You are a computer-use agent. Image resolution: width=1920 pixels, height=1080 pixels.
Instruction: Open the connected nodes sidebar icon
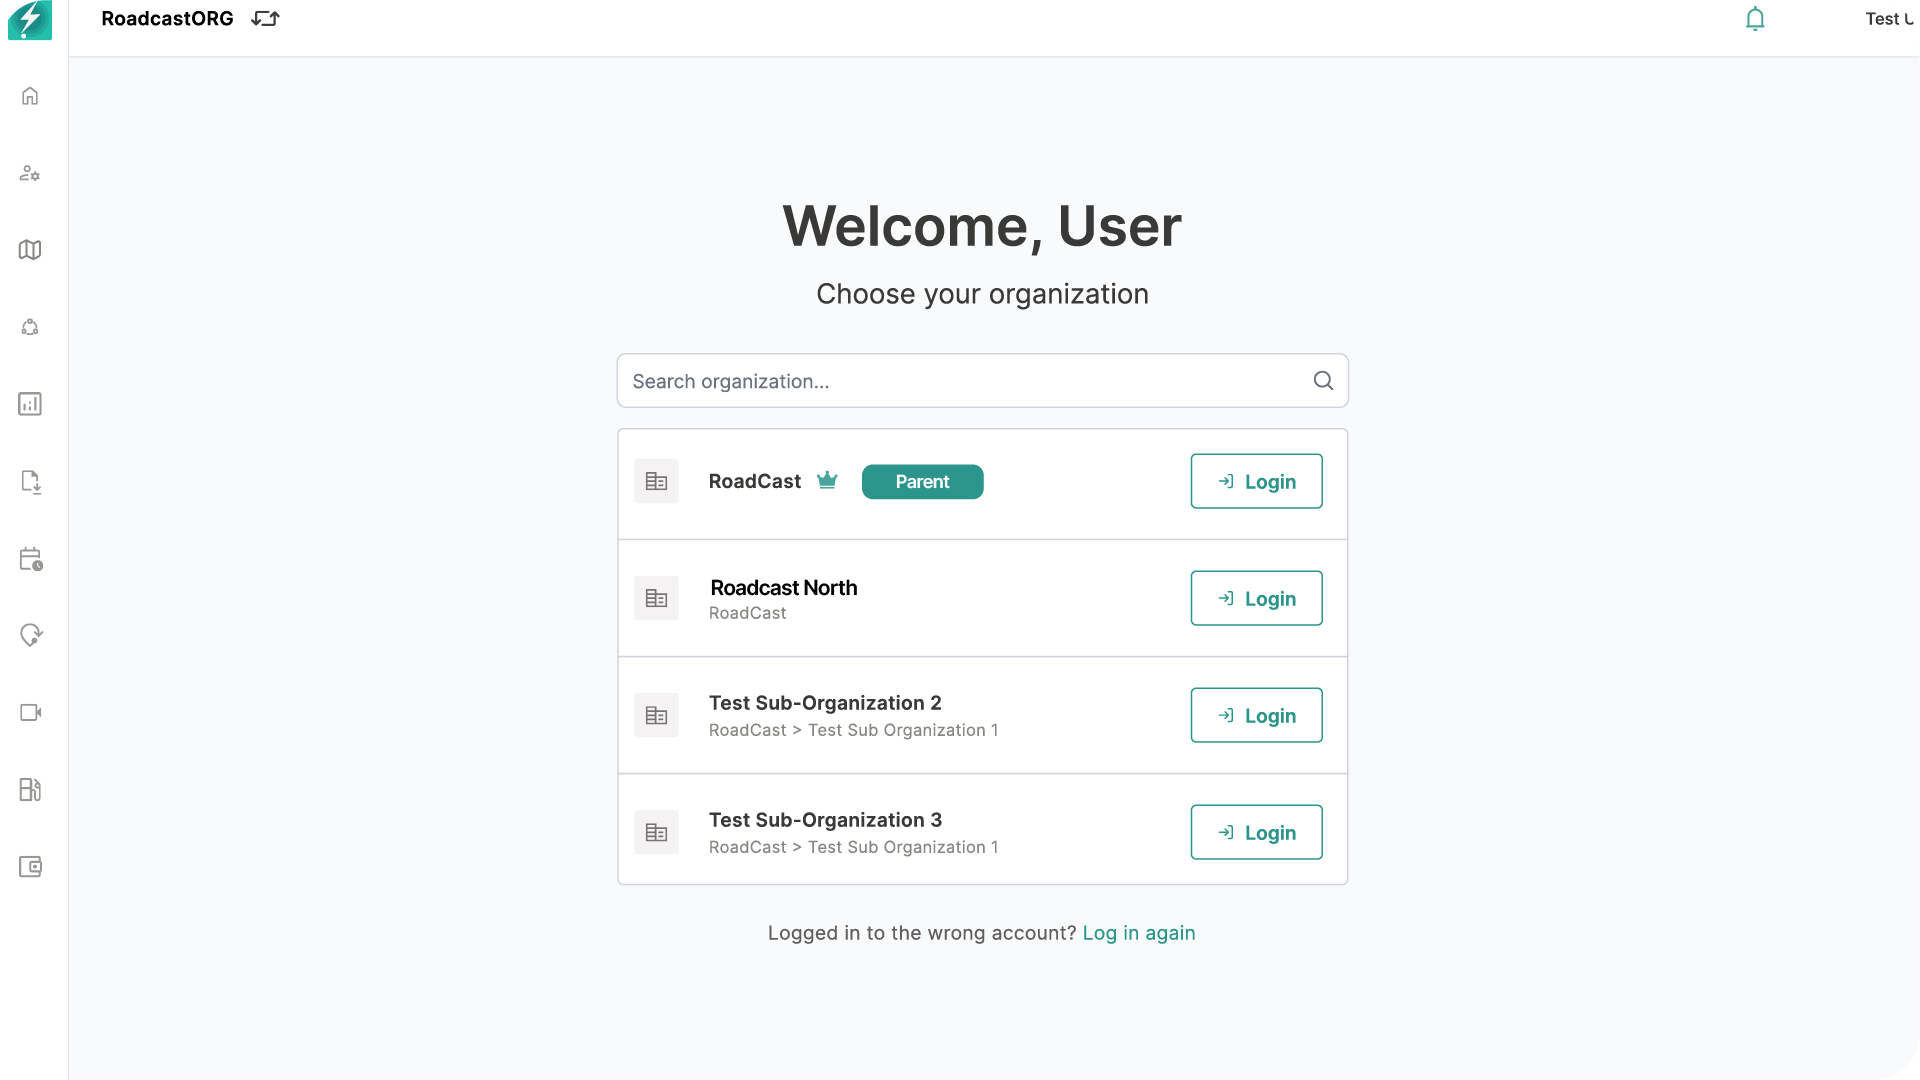click(x=30, y=327)
